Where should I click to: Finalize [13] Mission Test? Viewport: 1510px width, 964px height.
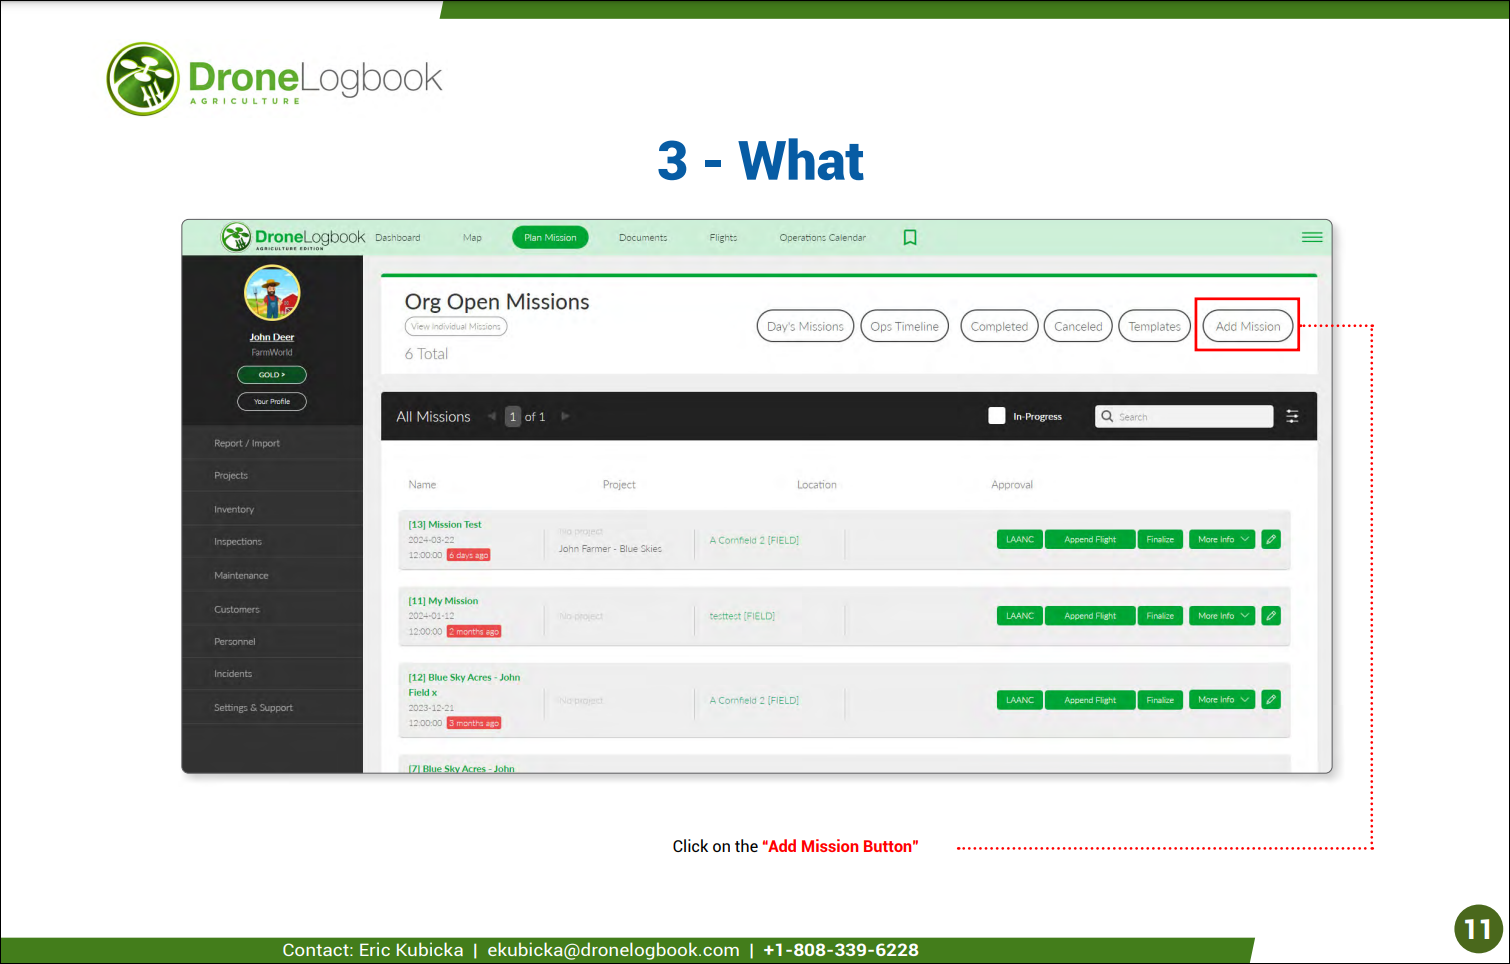click(x=1160, y=539)
